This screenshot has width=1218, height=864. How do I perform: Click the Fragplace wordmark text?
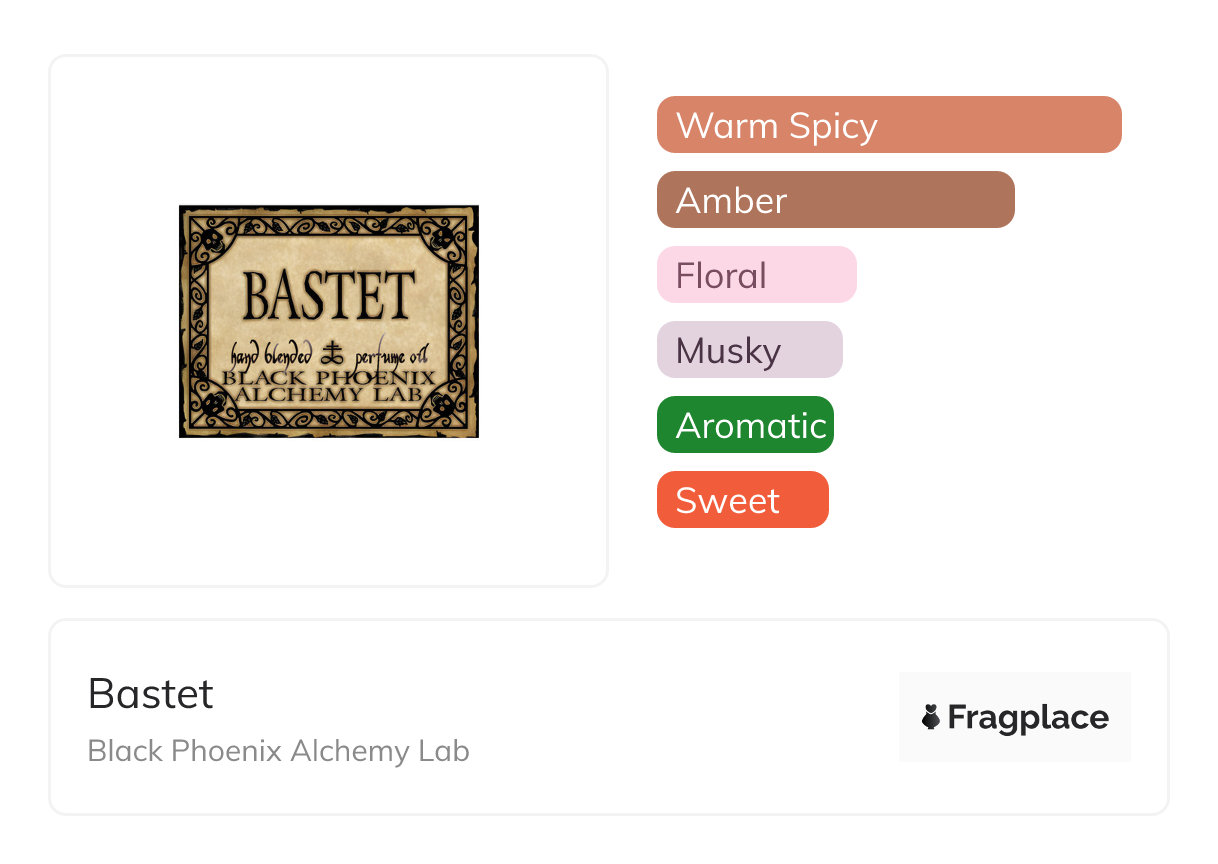point(1028,717)
